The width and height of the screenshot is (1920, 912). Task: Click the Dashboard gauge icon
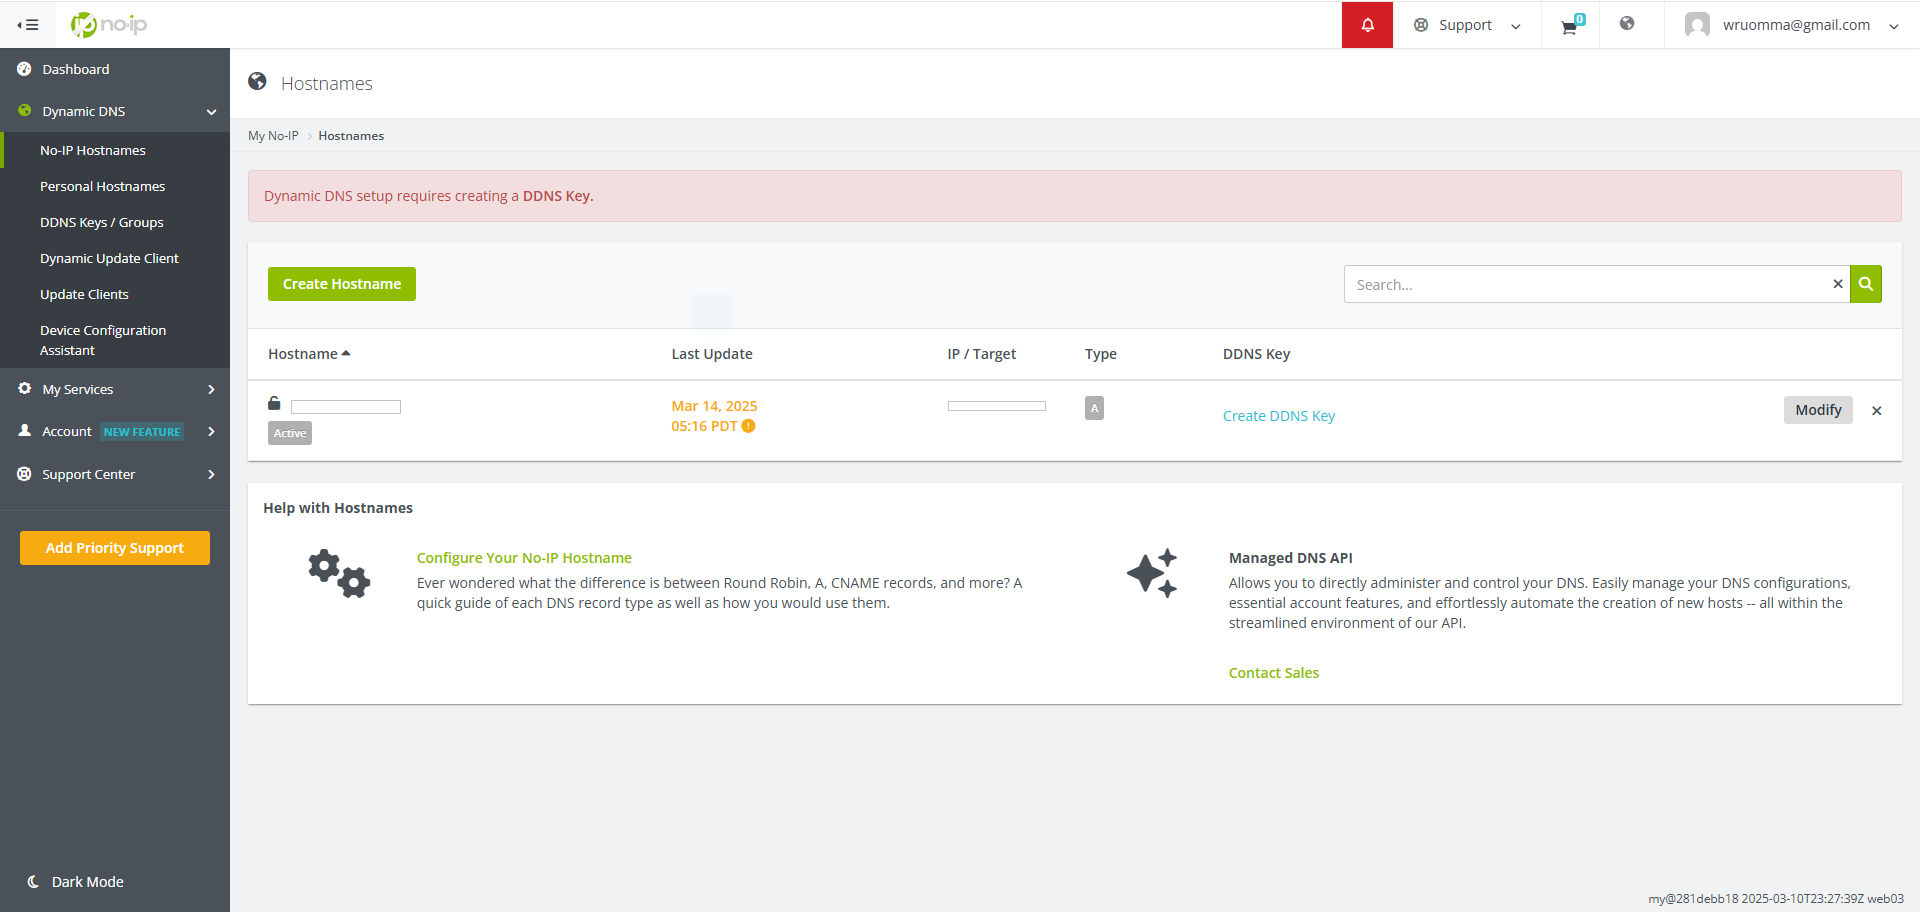click(24, 69)
